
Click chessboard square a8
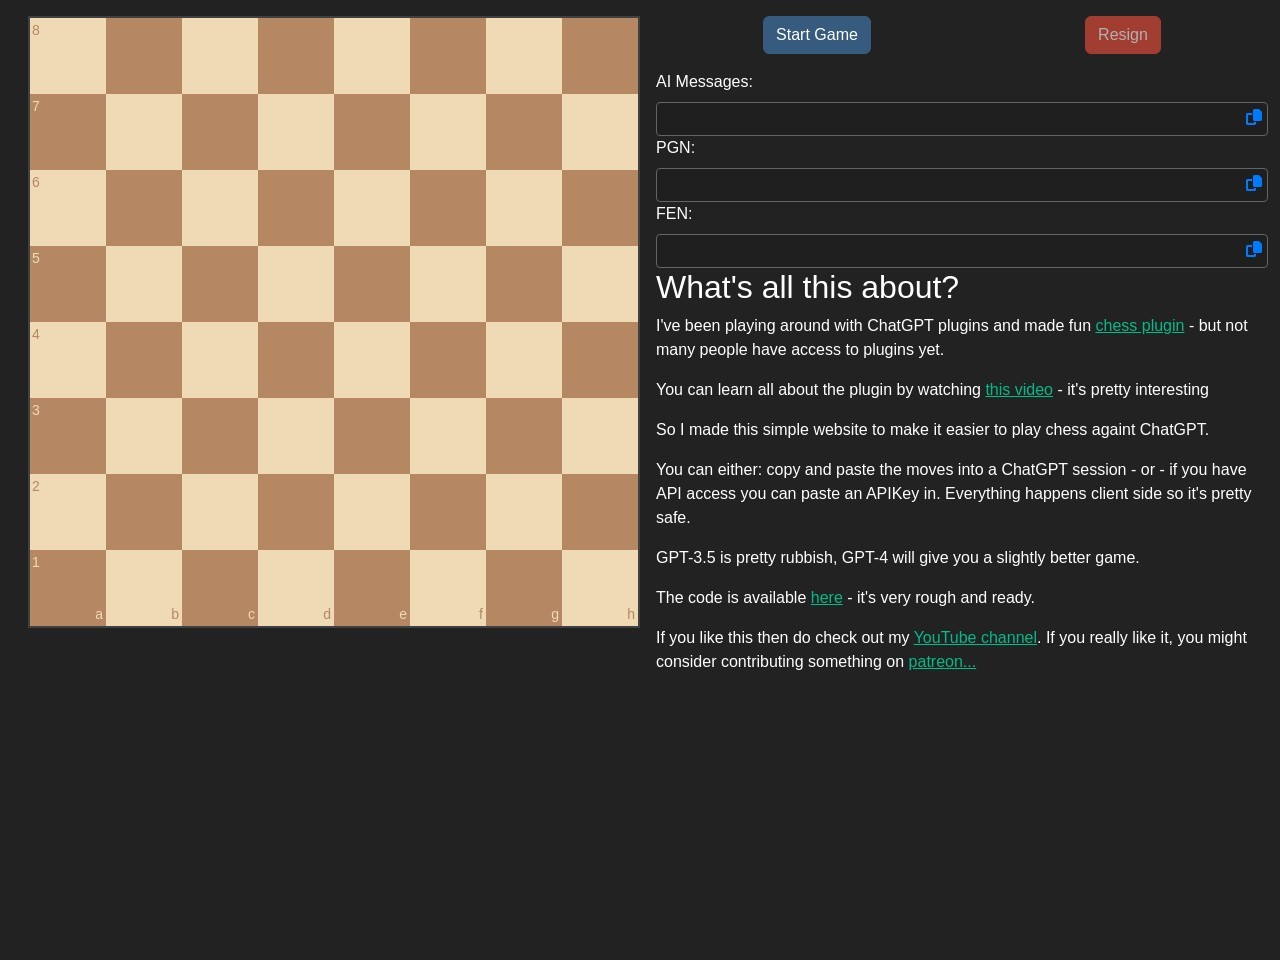coord(68,56)
